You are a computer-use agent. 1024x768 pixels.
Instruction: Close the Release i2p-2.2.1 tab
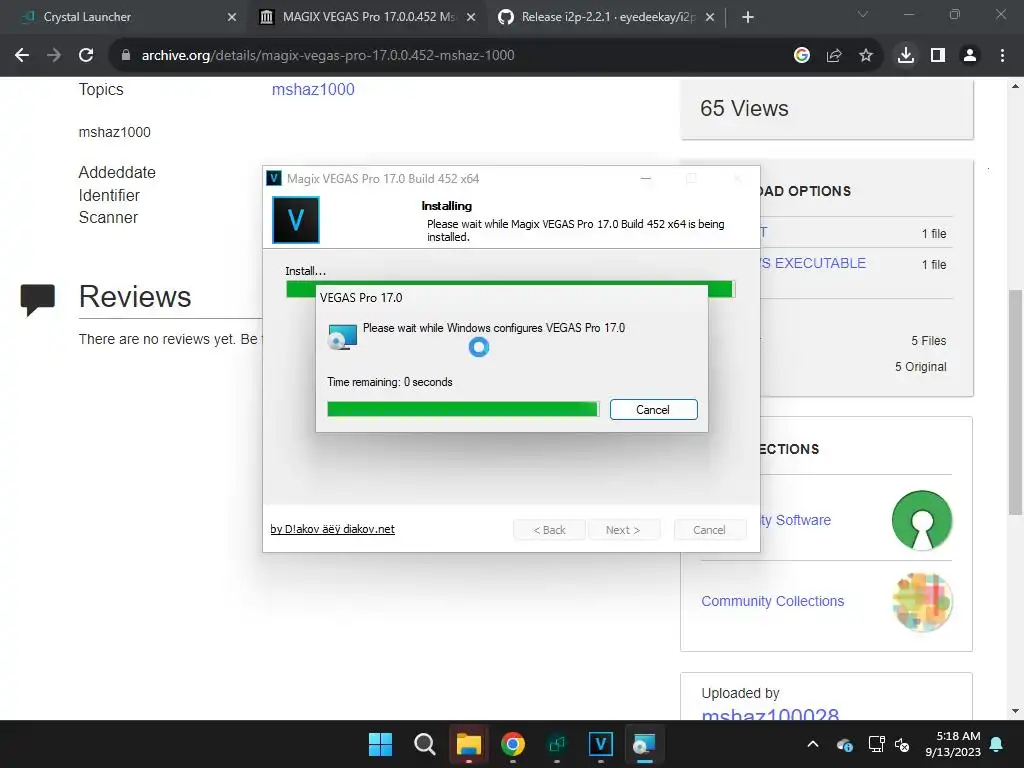pos(710,18)
